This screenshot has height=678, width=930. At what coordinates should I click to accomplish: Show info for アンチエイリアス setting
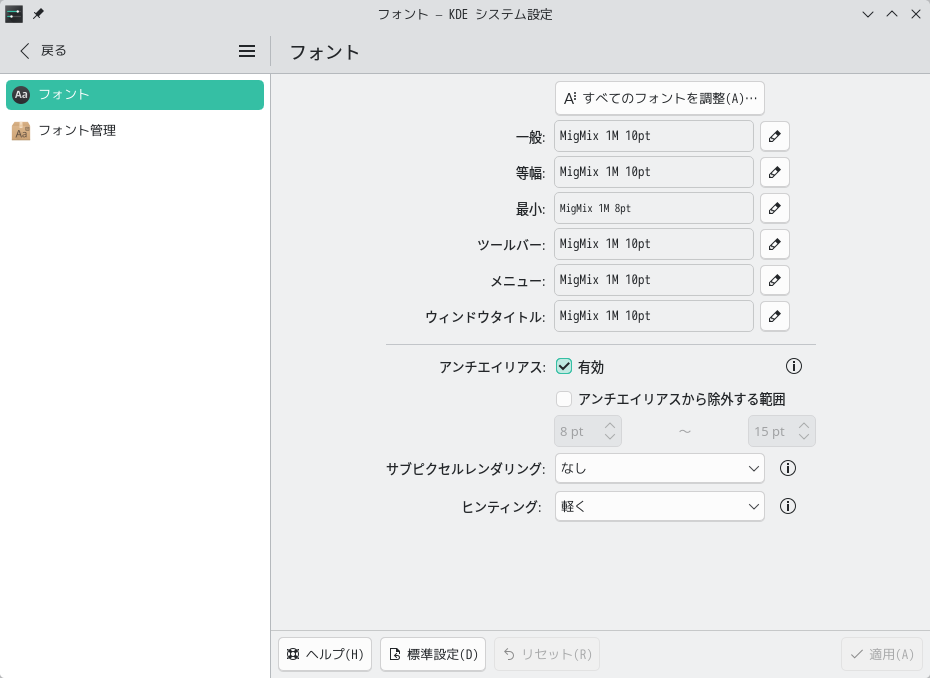[x=794, y=366]
